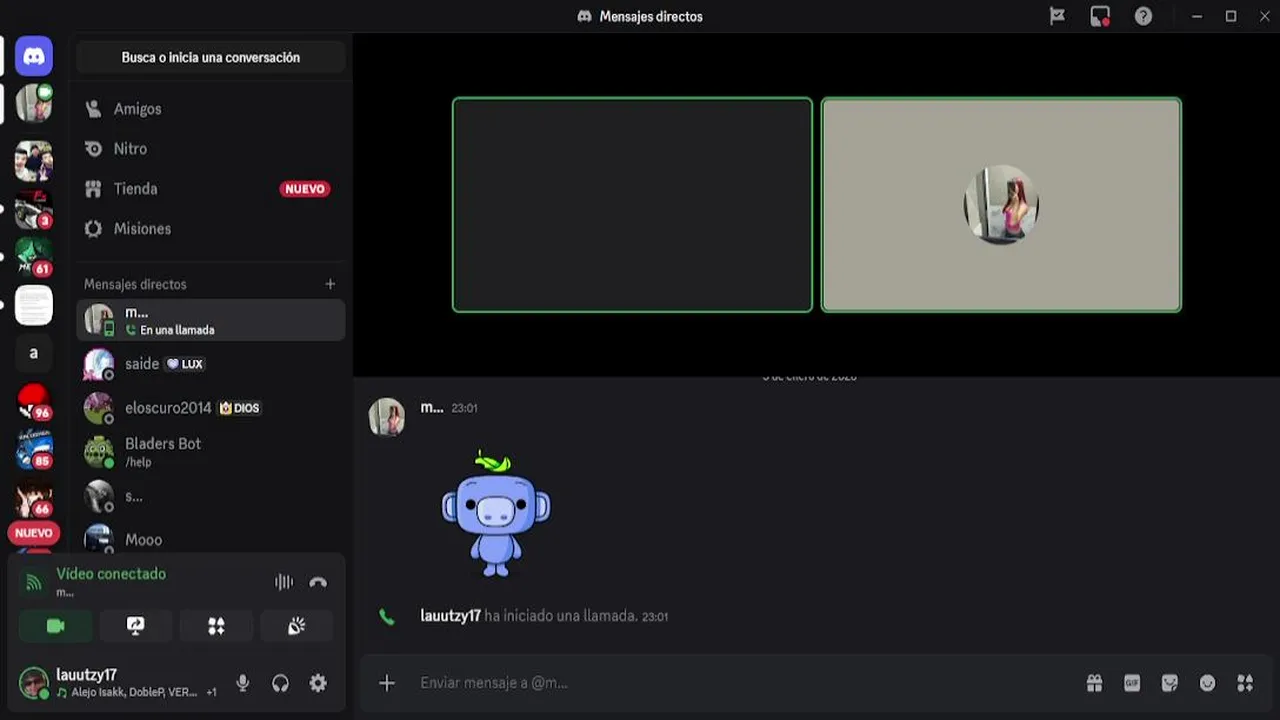Viewport: 1280px width, 720px height.
Task: Start screen sharing
Action: coord(136,626)
